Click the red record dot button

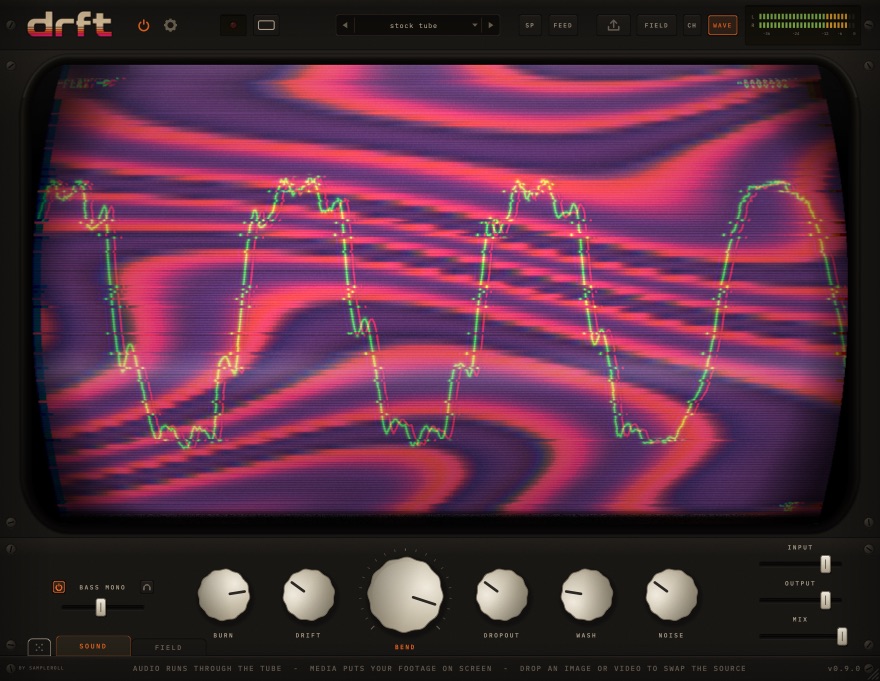[x=233, y=25]
